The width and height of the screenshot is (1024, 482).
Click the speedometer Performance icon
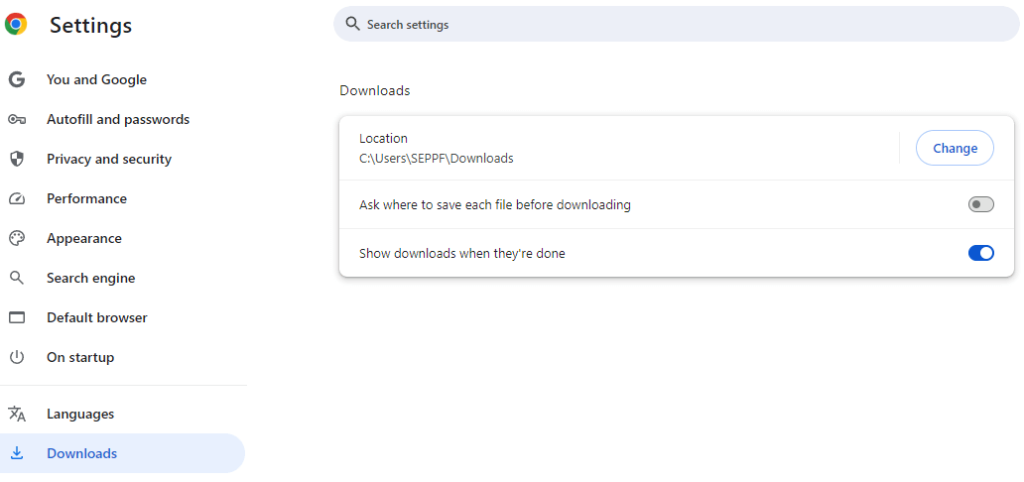16,199
